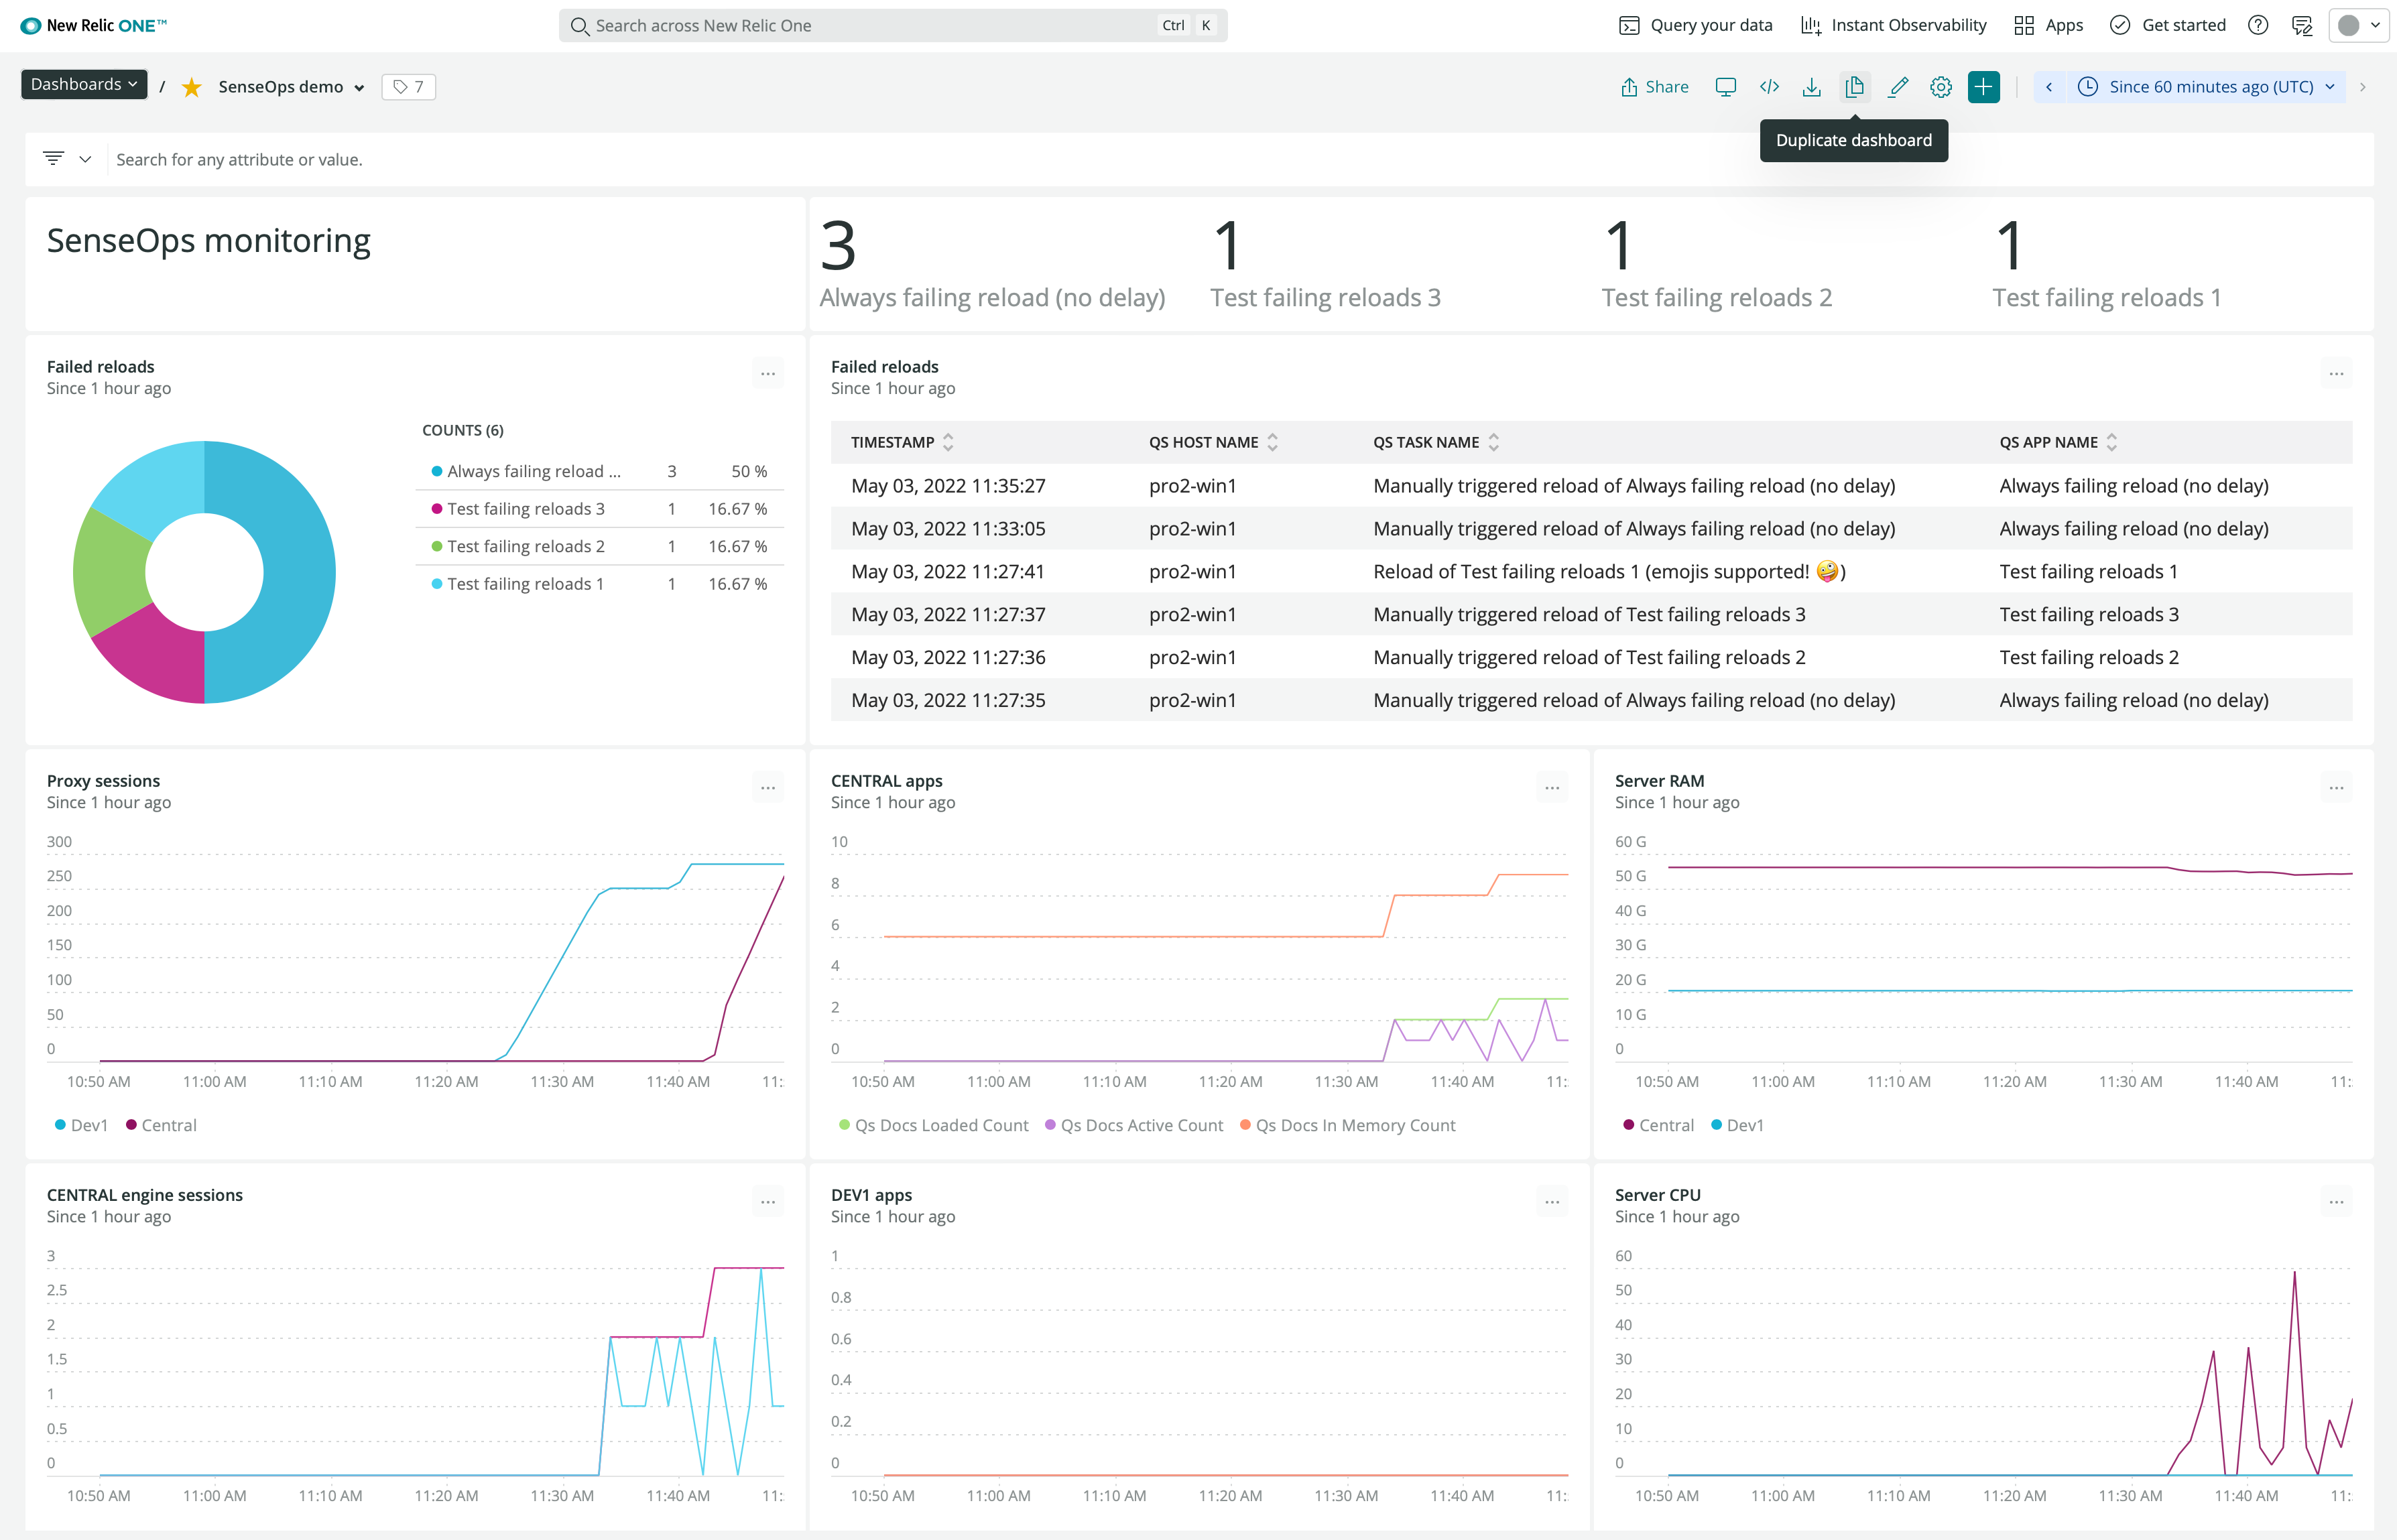Click the Duplicate dashboard icon
Screen dimensions: 2397x1540
[1854, 87]
